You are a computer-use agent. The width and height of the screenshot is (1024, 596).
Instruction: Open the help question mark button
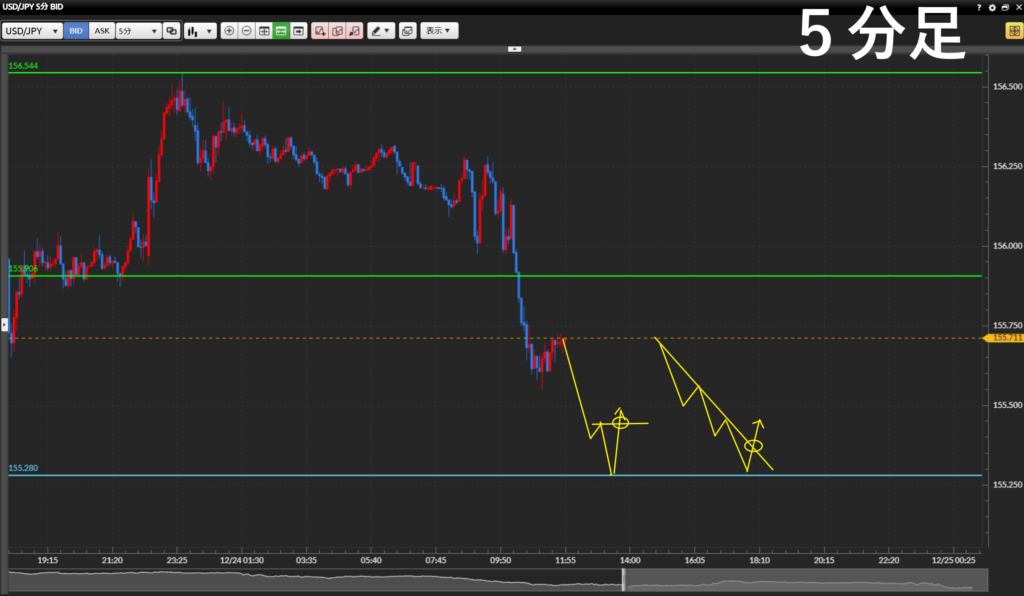coord(979,7)
